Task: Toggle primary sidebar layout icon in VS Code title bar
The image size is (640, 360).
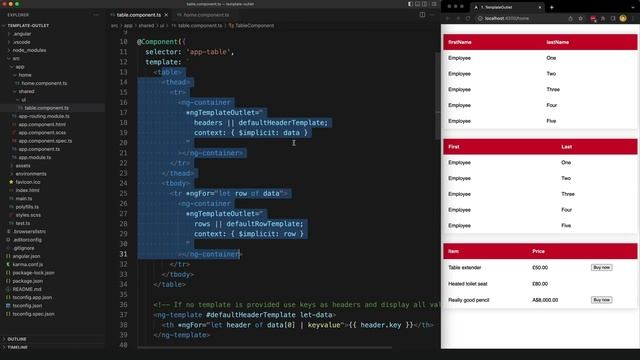Action: (x=410, y=4)
